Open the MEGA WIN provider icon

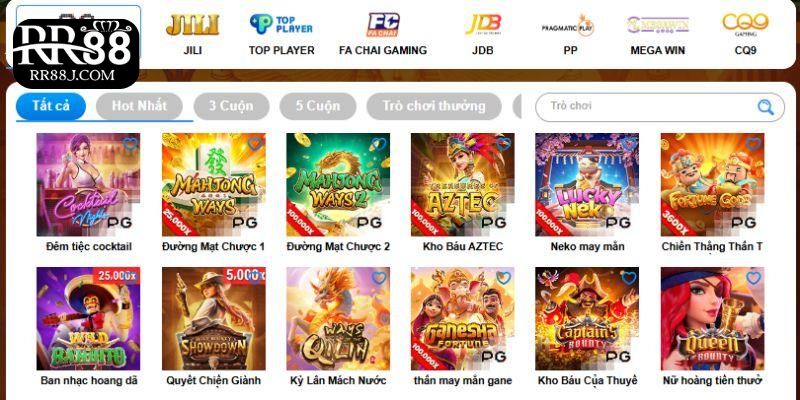click(x=658, y=25)
